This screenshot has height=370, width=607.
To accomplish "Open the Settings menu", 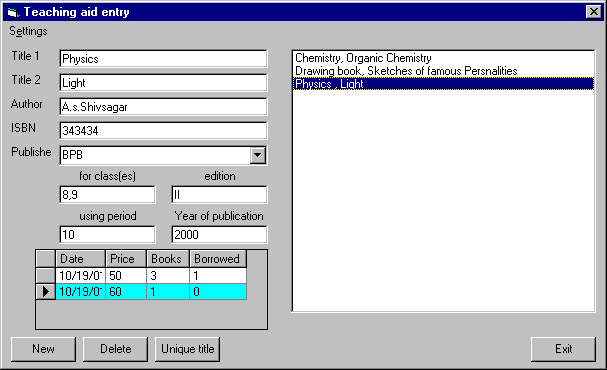I will (x=28, y=31).
